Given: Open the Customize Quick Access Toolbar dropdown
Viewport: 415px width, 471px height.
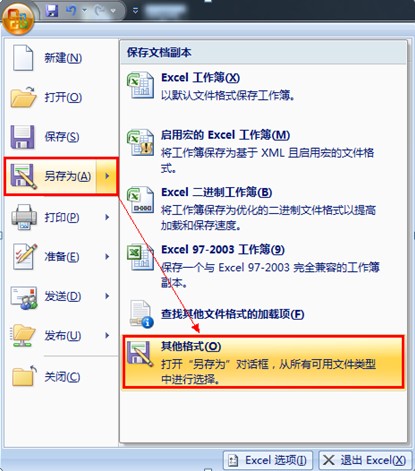Looking at the screenshot, I should pos(135,11).
